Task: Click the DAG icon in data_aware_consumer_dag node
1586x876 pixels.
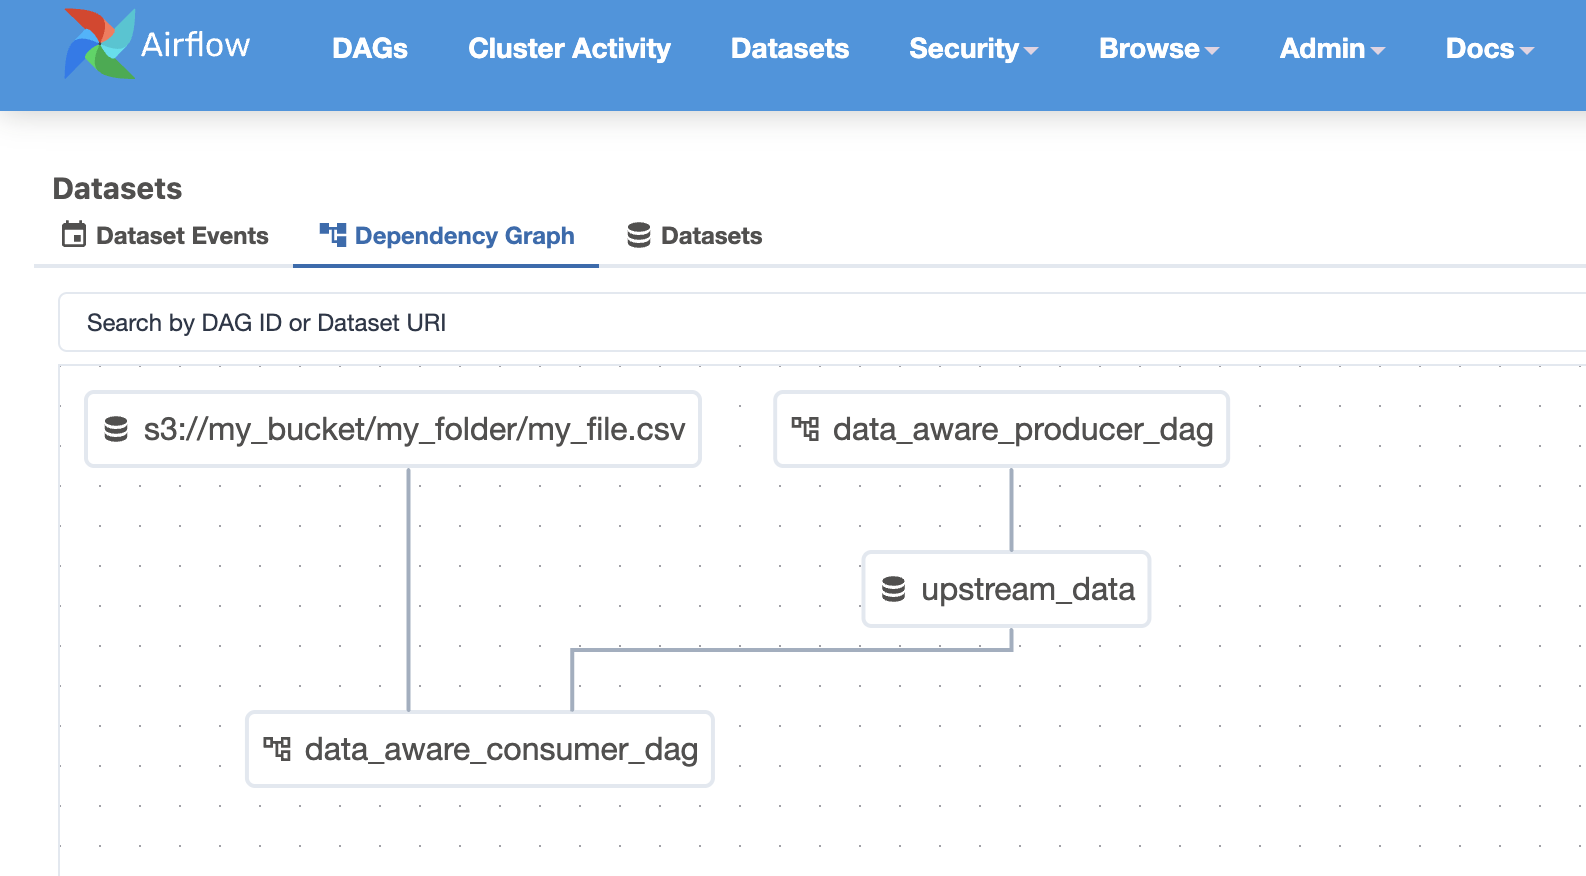Action: point(277,749)
